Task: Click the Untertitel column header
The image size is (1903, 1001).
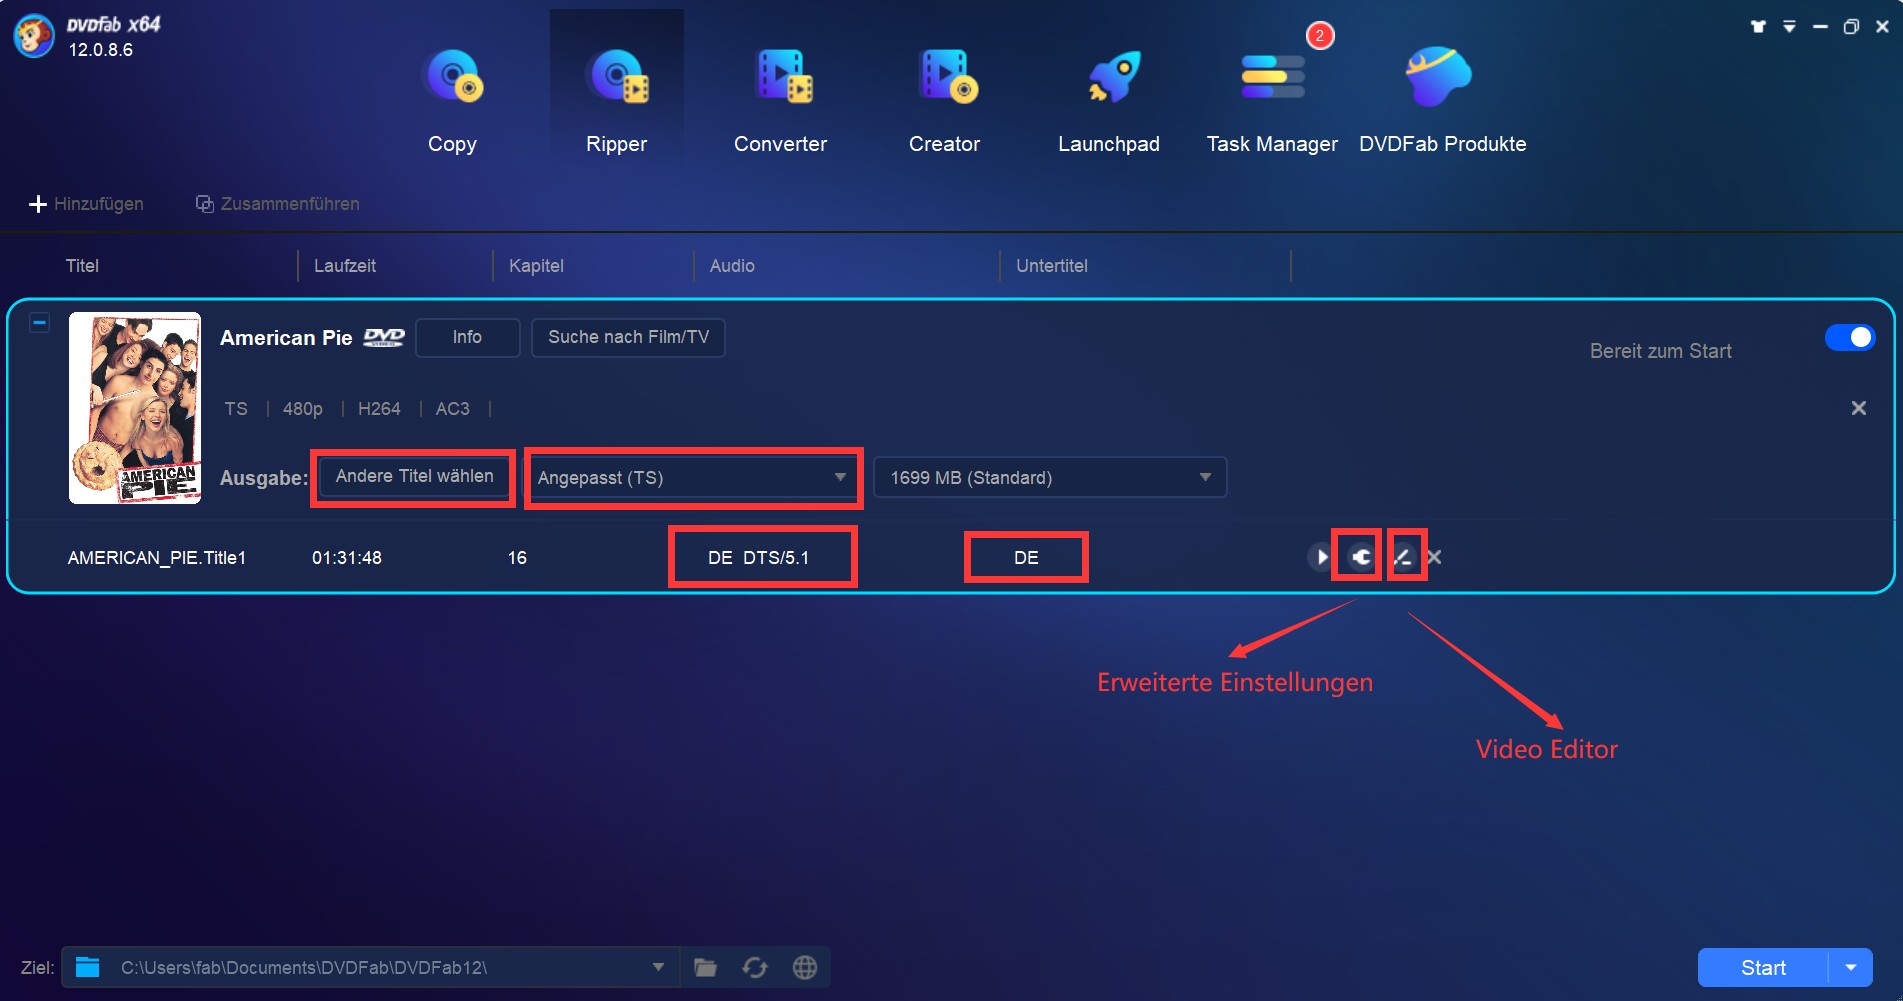Action: coord(1052,266)
